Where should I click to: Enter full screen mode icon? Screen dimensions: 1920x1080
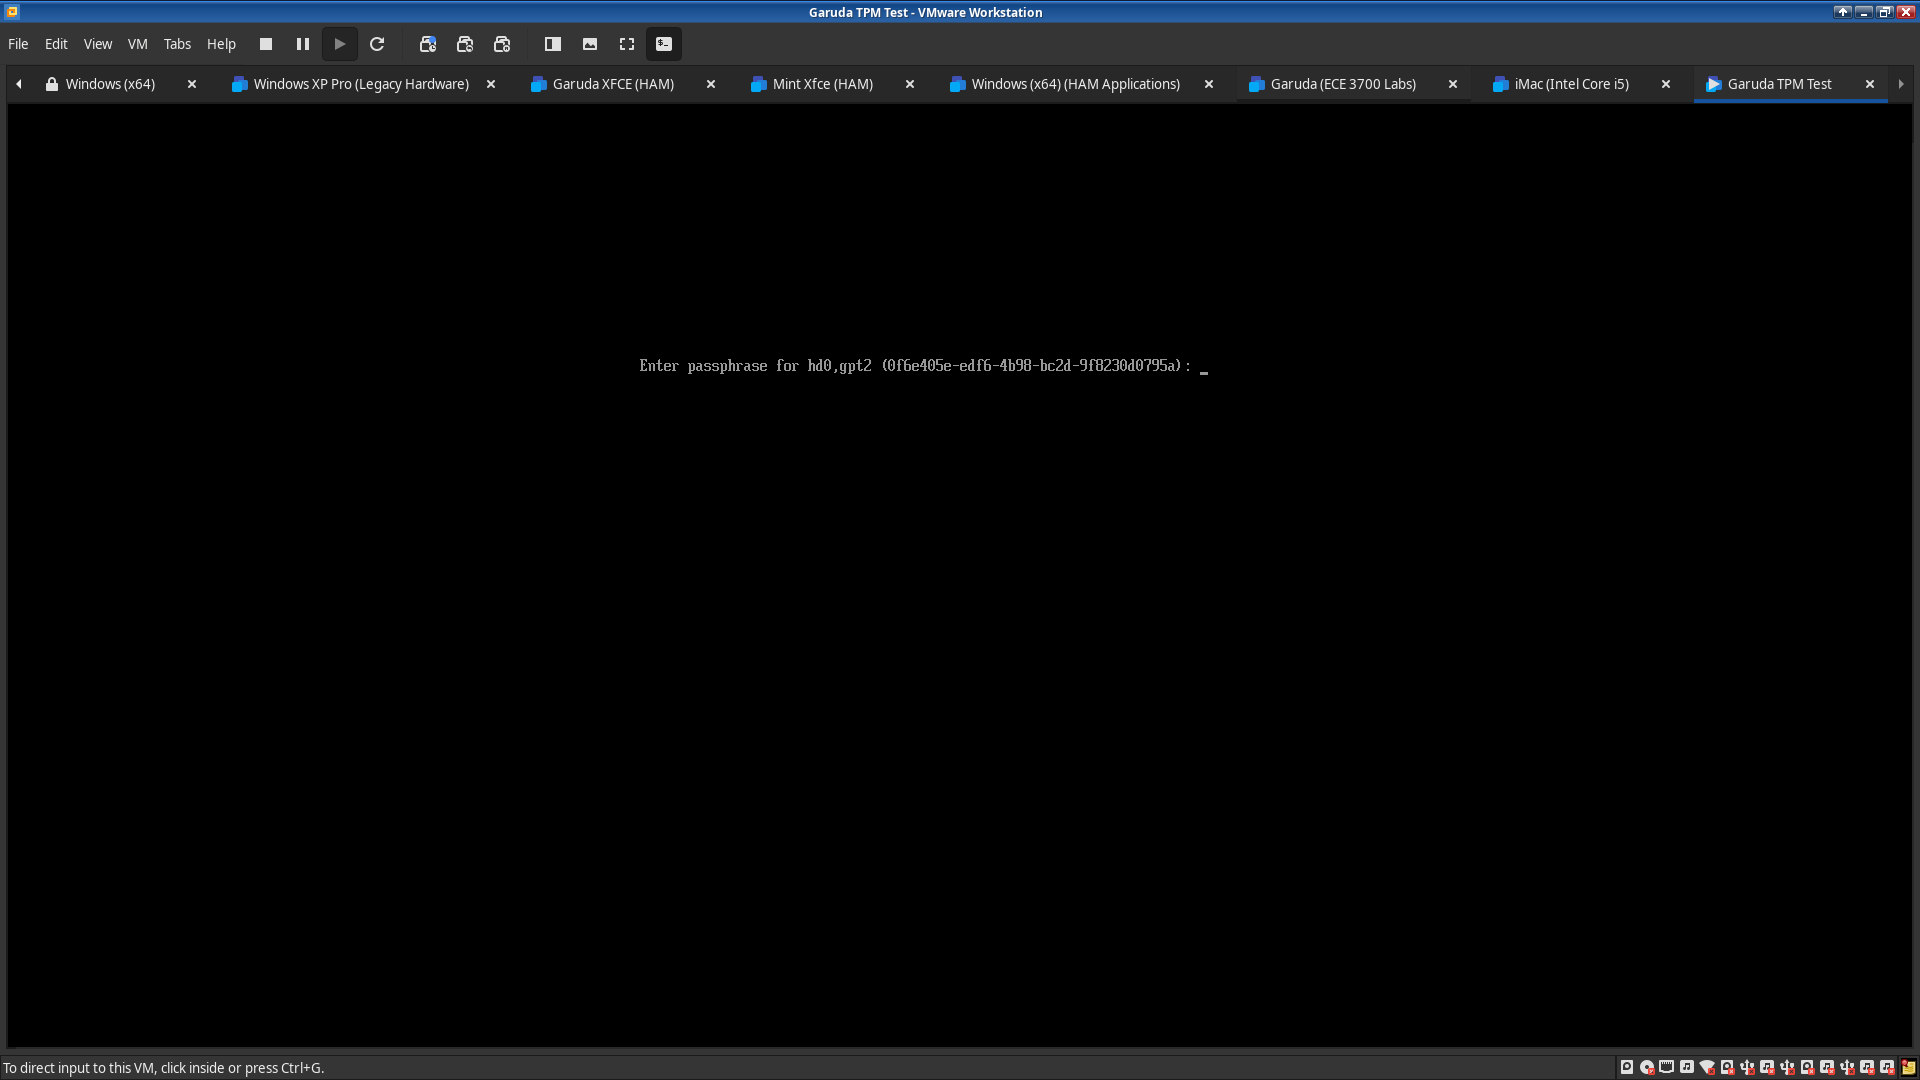pyautogui.click(x=627, y=44)
